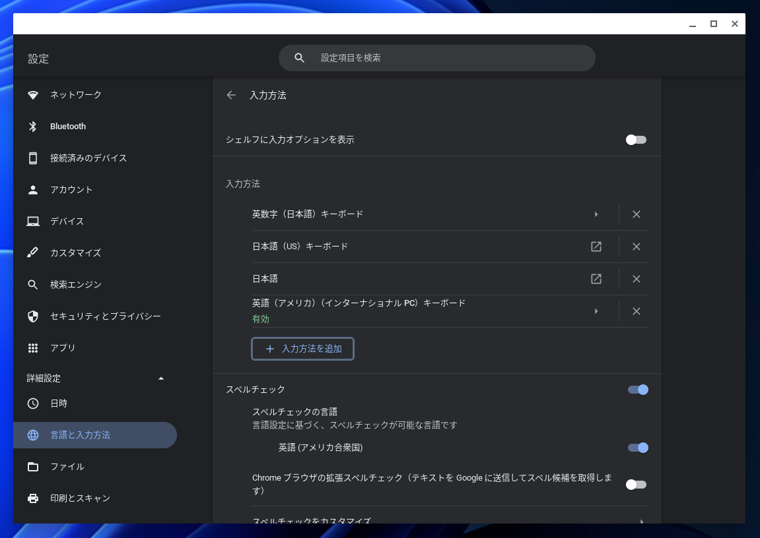This screenshot has height=538, width=760.
Task: Open external settings icon for 日本語 row
Action: coord(596,279)
